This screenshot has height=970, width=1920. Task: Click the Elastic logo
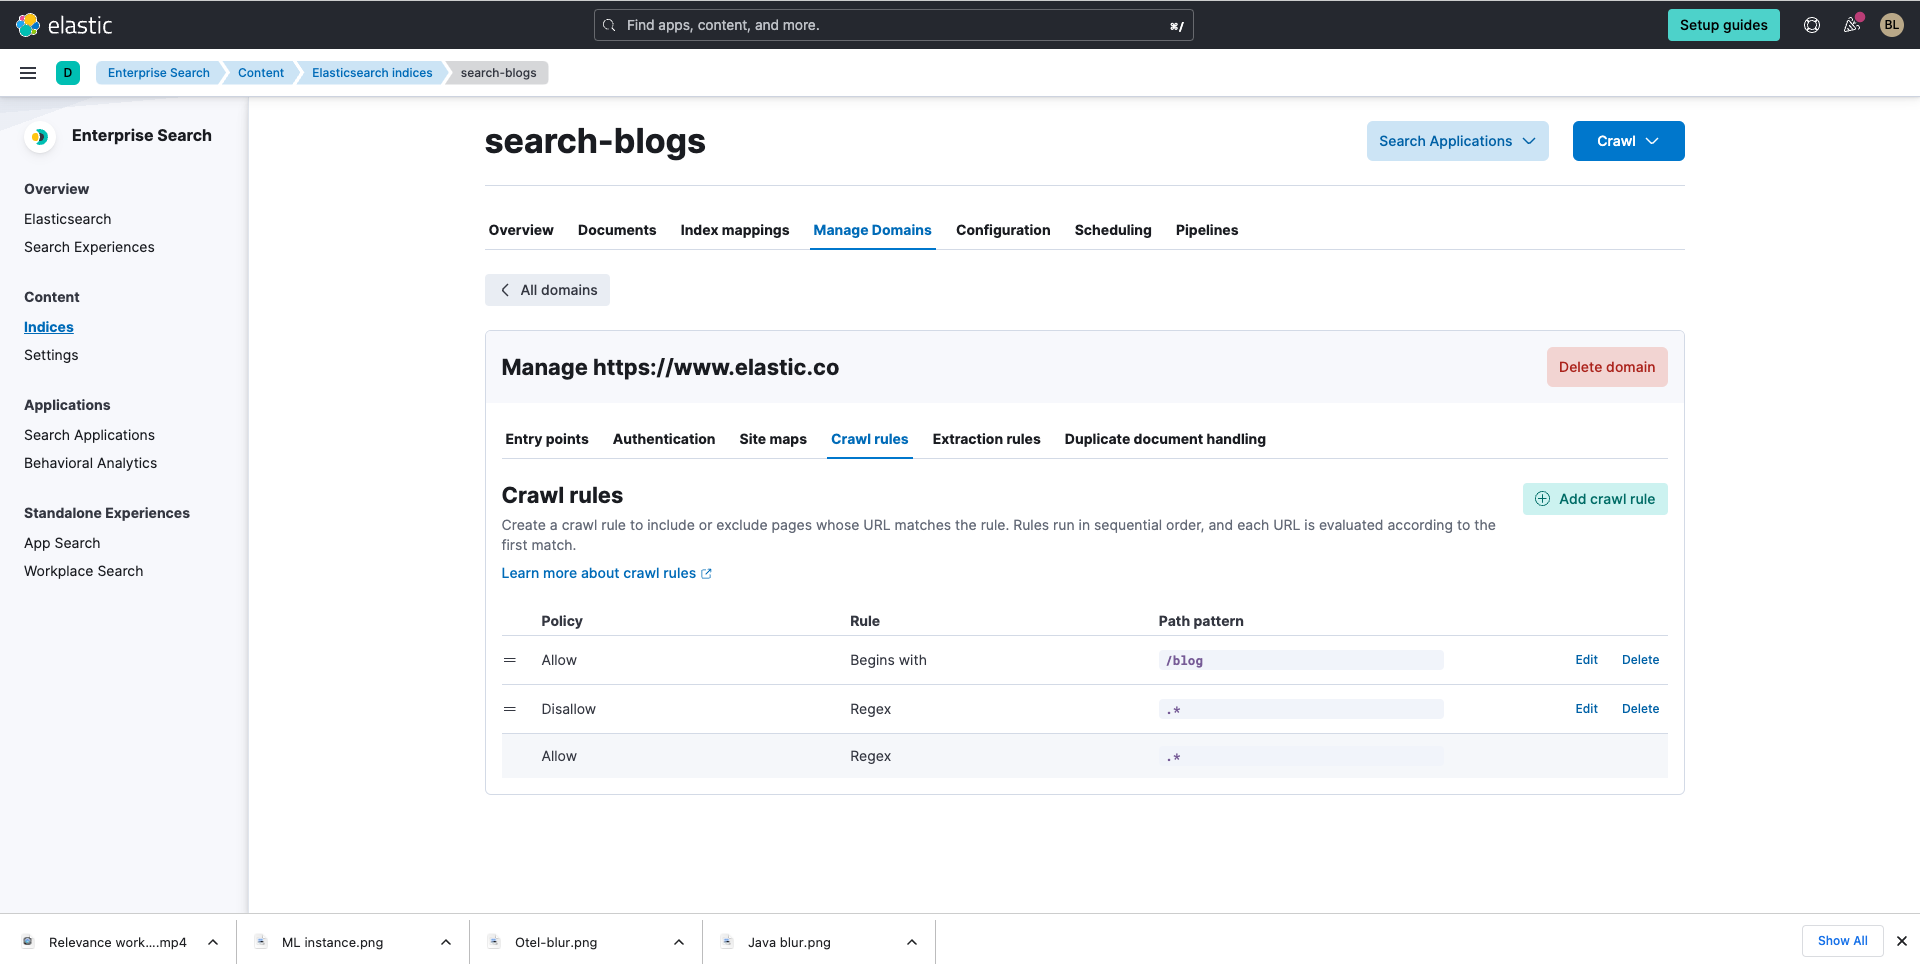click(65, 25)
